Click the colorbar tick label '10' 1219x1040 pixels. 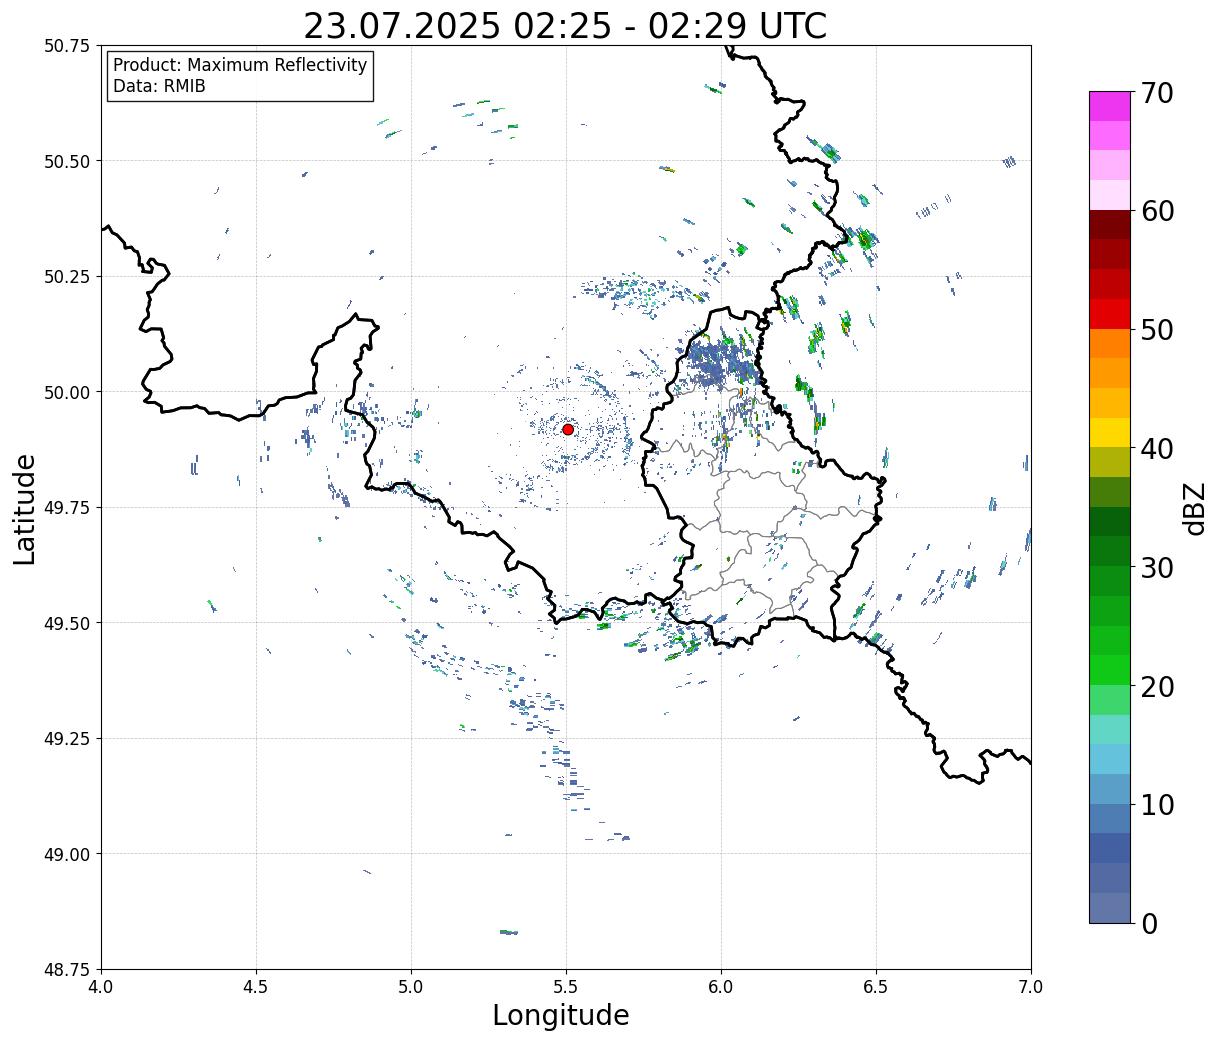(x=1156, y=804)
